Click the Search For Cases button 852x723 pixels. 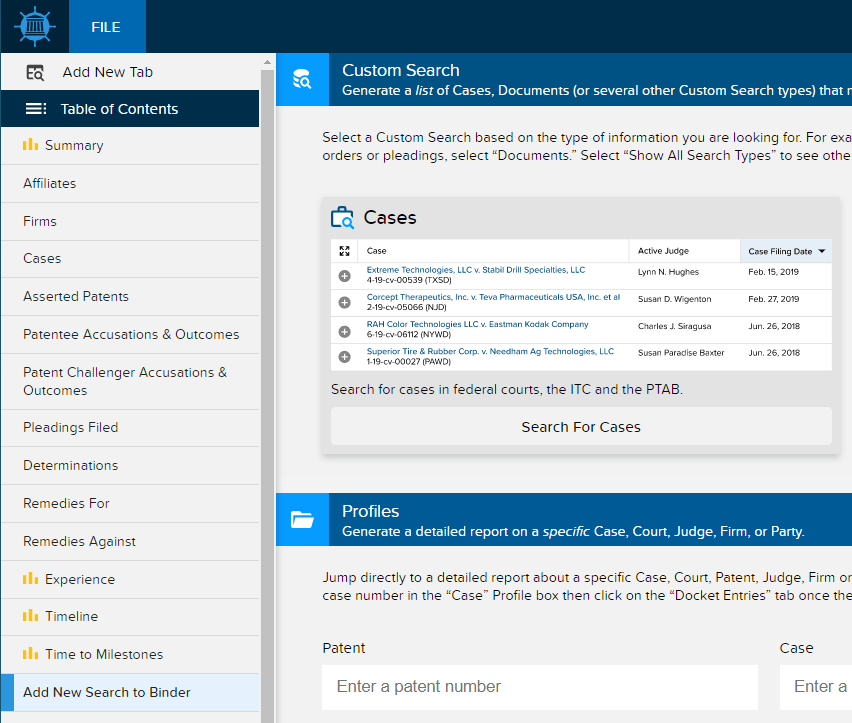581,427
